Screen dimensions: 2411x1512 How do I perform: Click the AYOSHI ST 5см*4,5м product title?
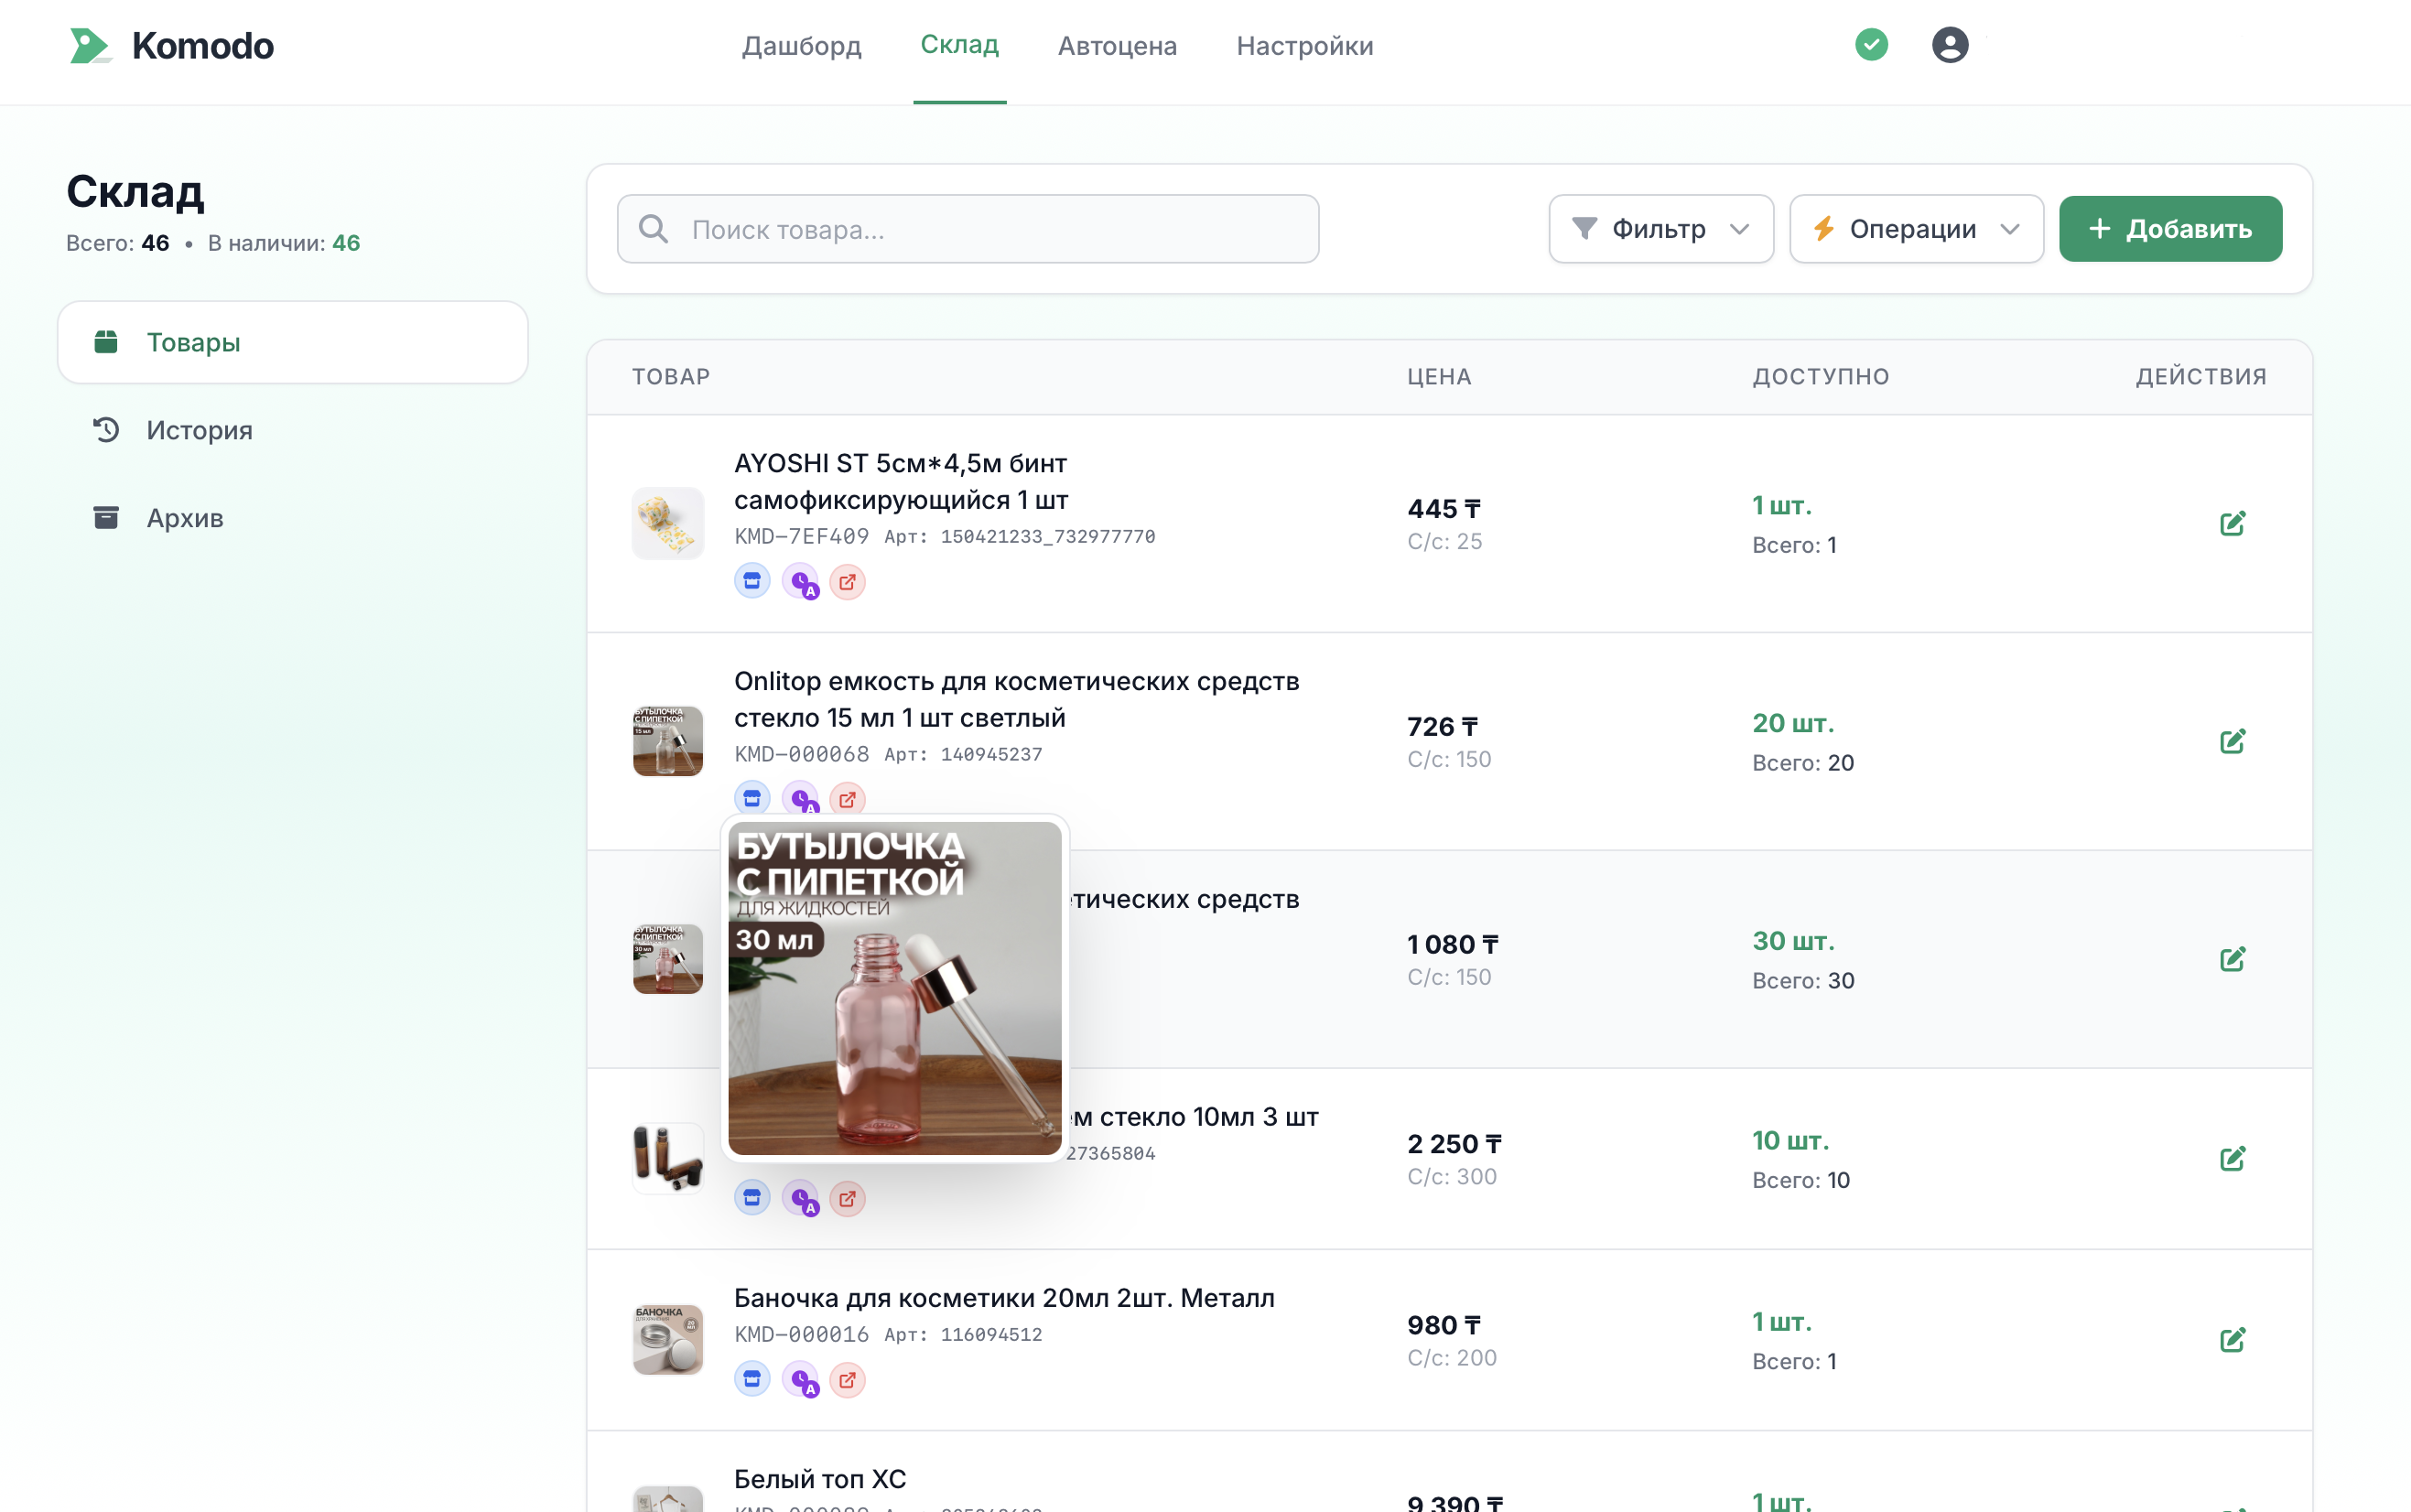point(901,481)
